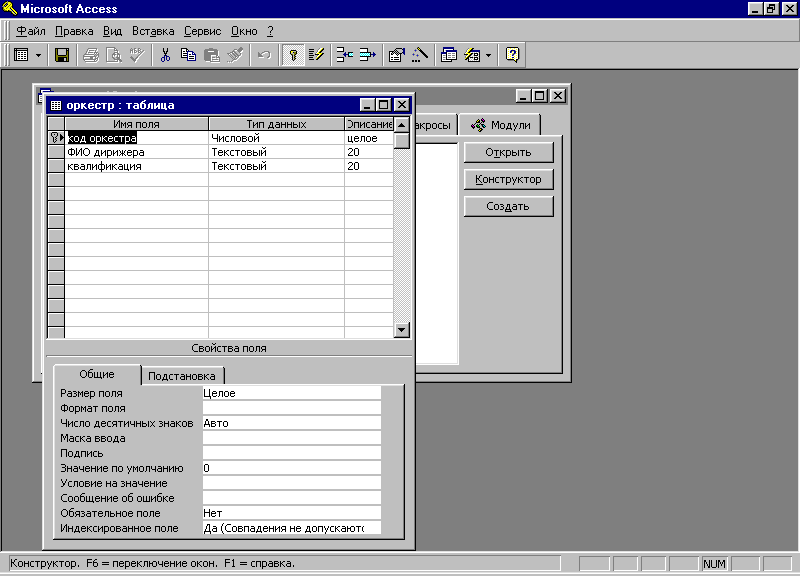Screen dimensions: 800x576
Task: Show the Database Window icon
Action: (x=448, y=55)
